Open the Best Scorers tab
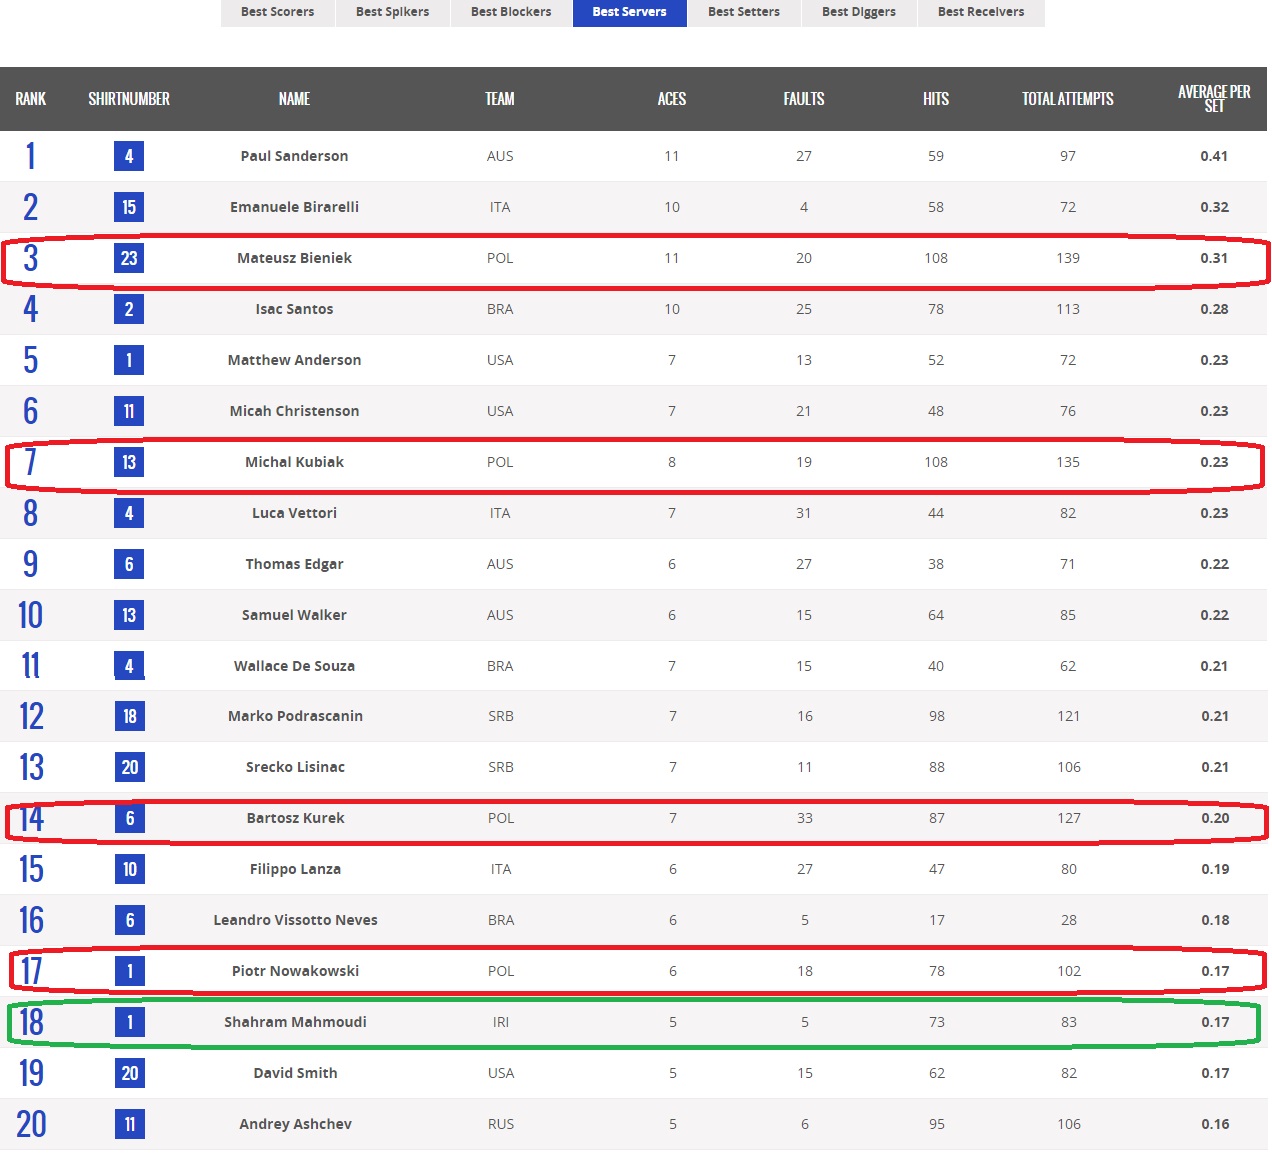Viewport: 1272px width, 1156px height. 277,12
